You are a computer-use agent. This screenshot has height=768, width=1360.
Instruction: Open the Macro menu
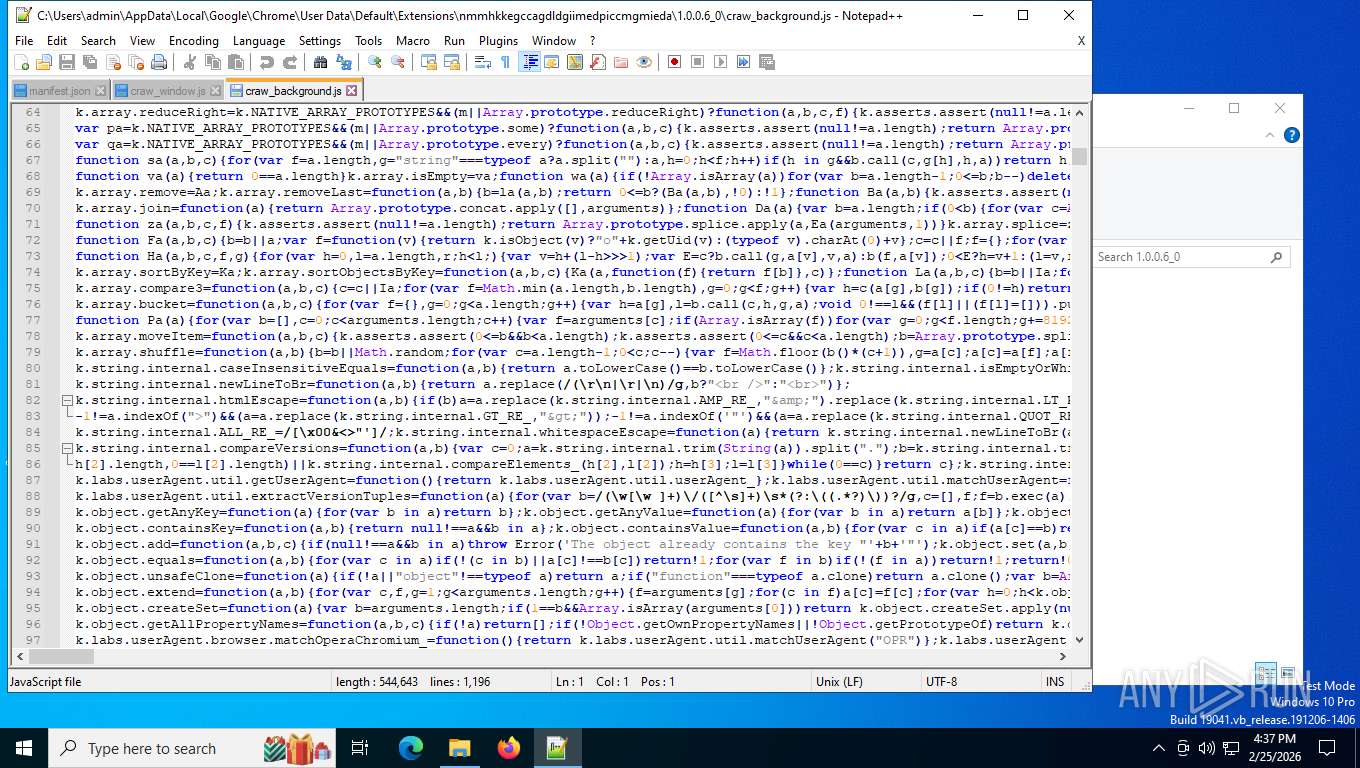[x=413, y=41]
